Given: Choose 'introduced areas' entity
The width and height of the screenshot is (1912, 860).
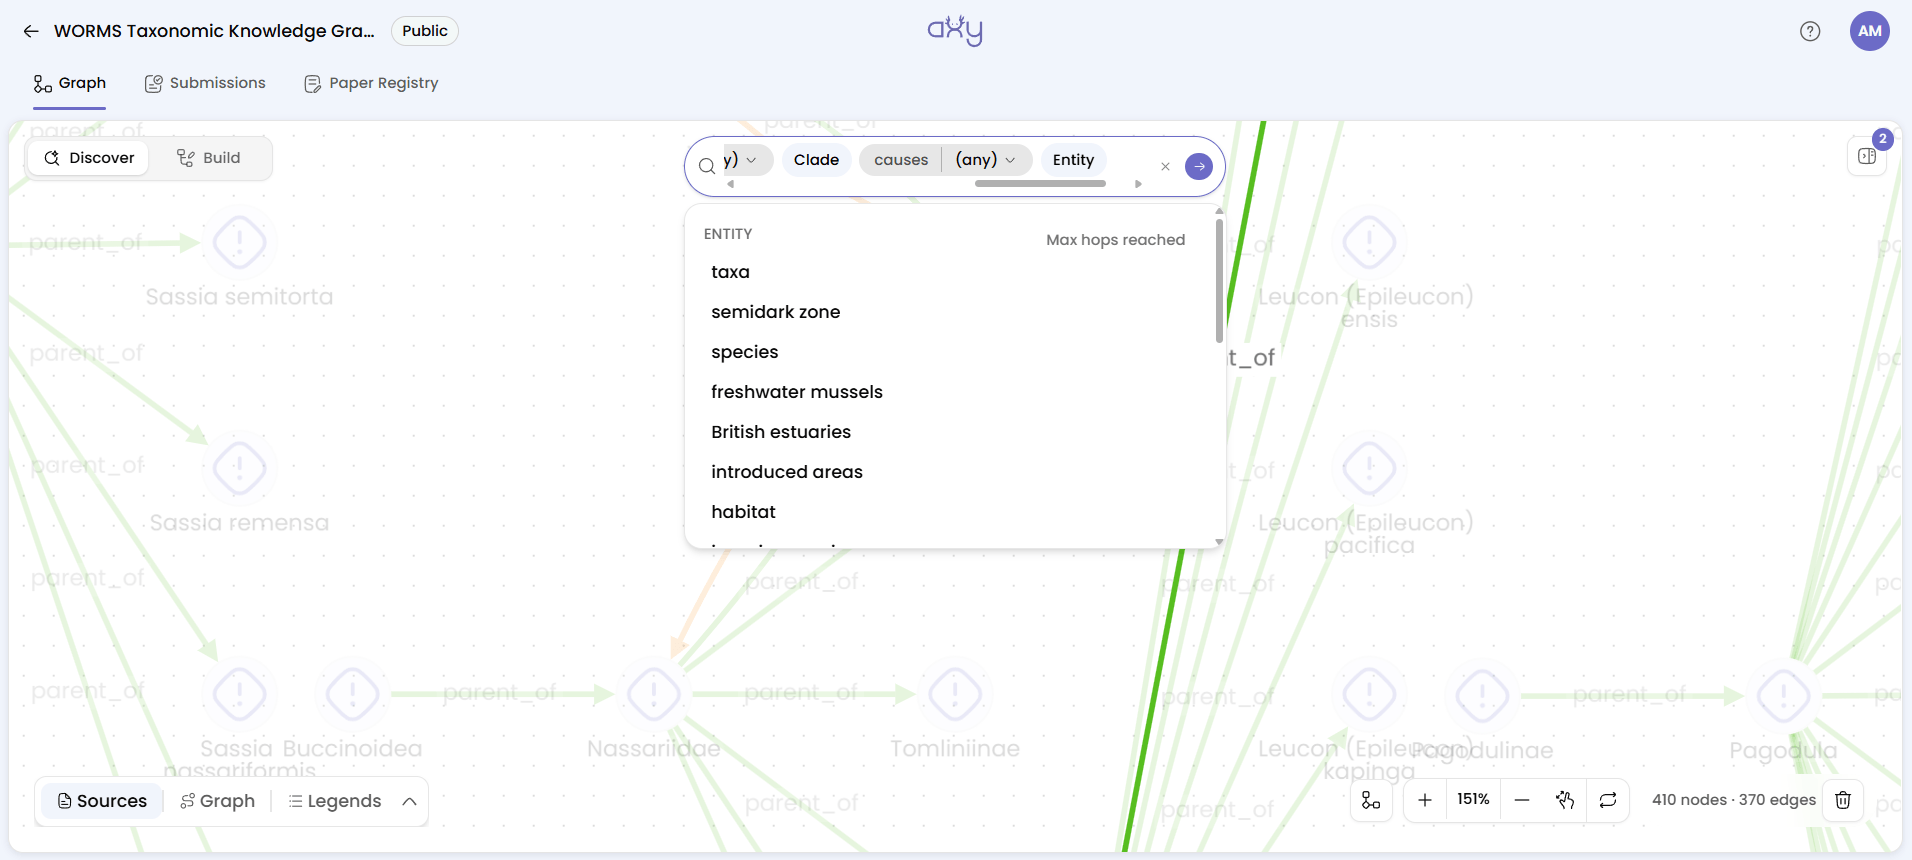Looking at the screenshot, I should (950, 472).
